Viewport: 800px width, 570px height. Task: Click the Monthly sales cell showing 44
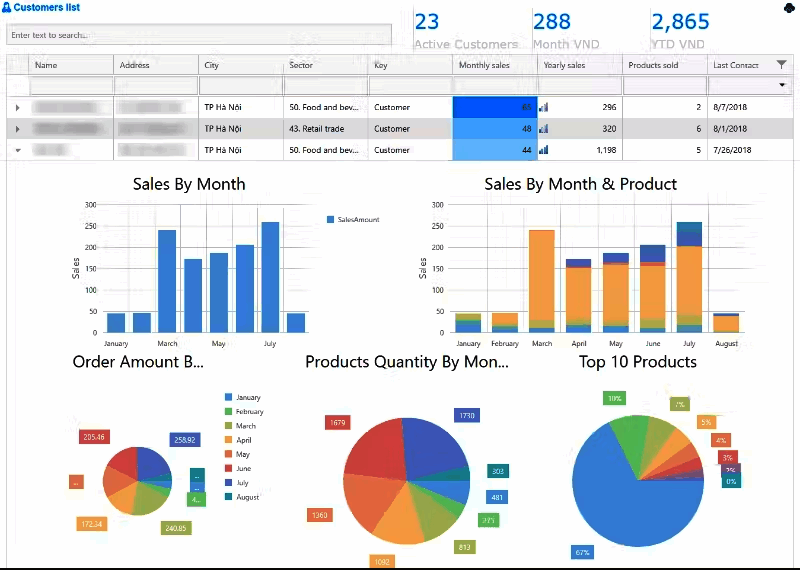pos(495,150)
